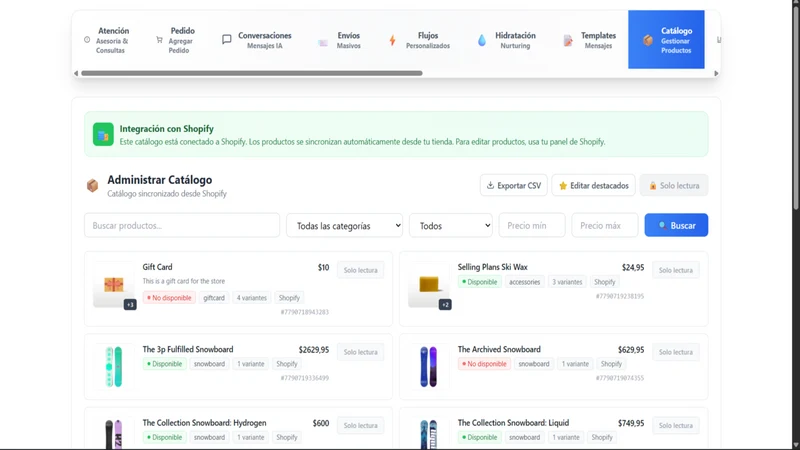This screenshot has height=450, width=800.
Task: Click Solo lectura on Collection Snowboard: Liquid
Action: pos(676,426)
